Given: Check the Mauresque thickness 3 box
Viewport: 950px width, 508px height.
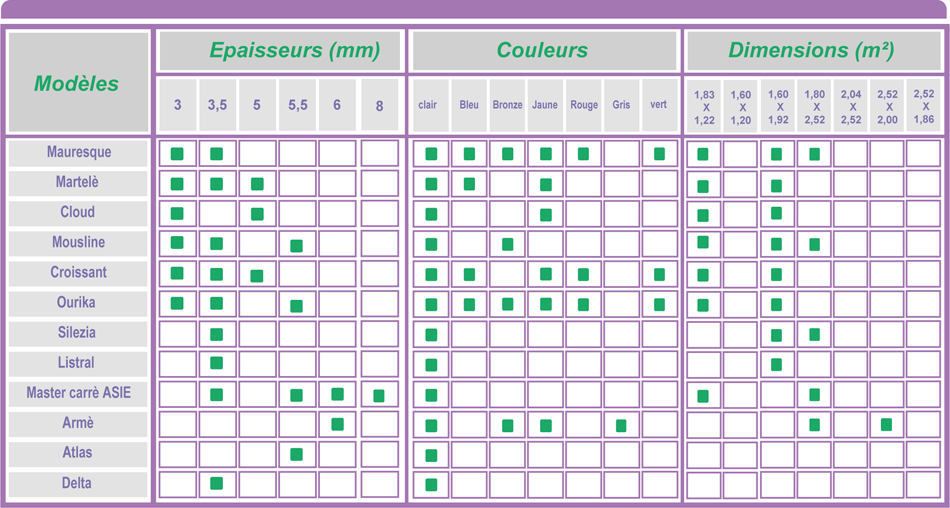Looking at the screenshot, I should [178, 154].
